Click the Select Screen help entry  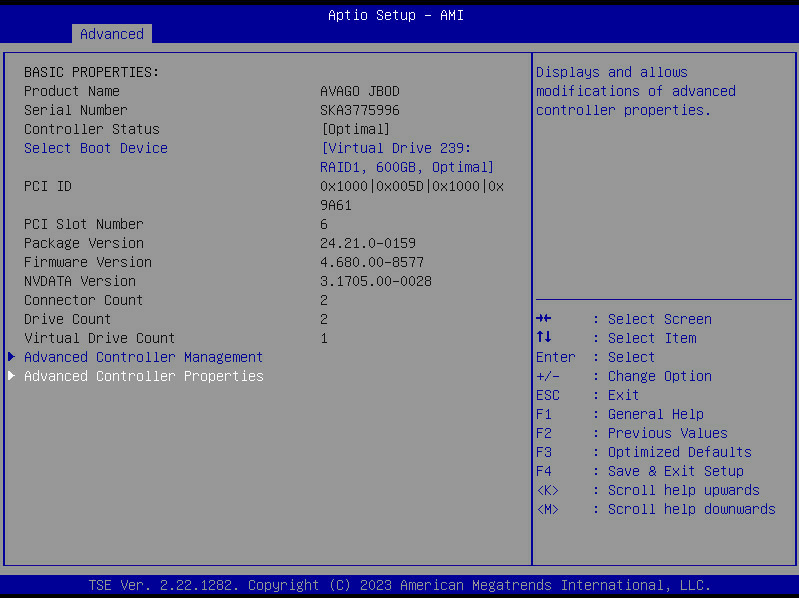[659, 319]
